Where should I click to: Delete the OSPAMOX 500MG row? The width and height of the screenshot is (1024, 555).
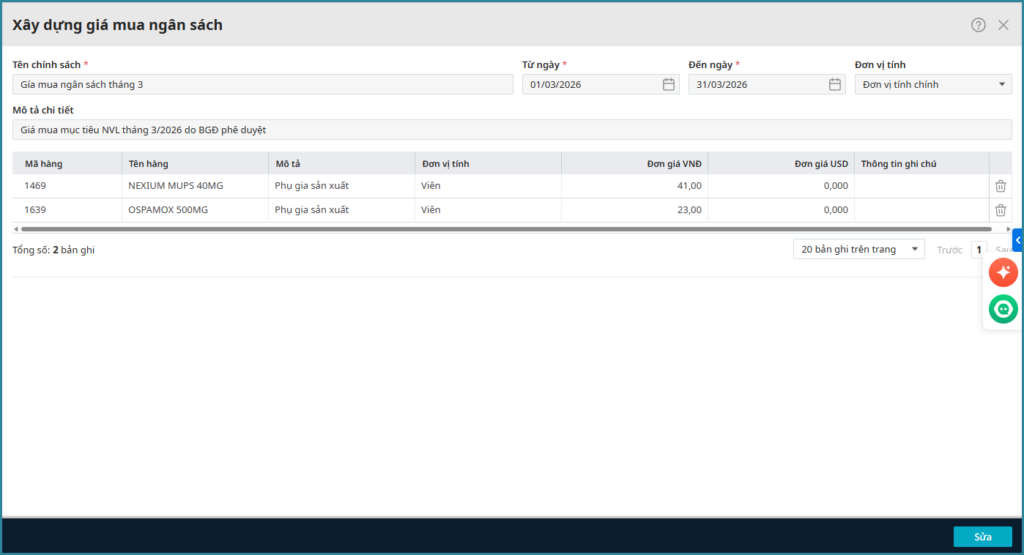(x=1000, y=210)
